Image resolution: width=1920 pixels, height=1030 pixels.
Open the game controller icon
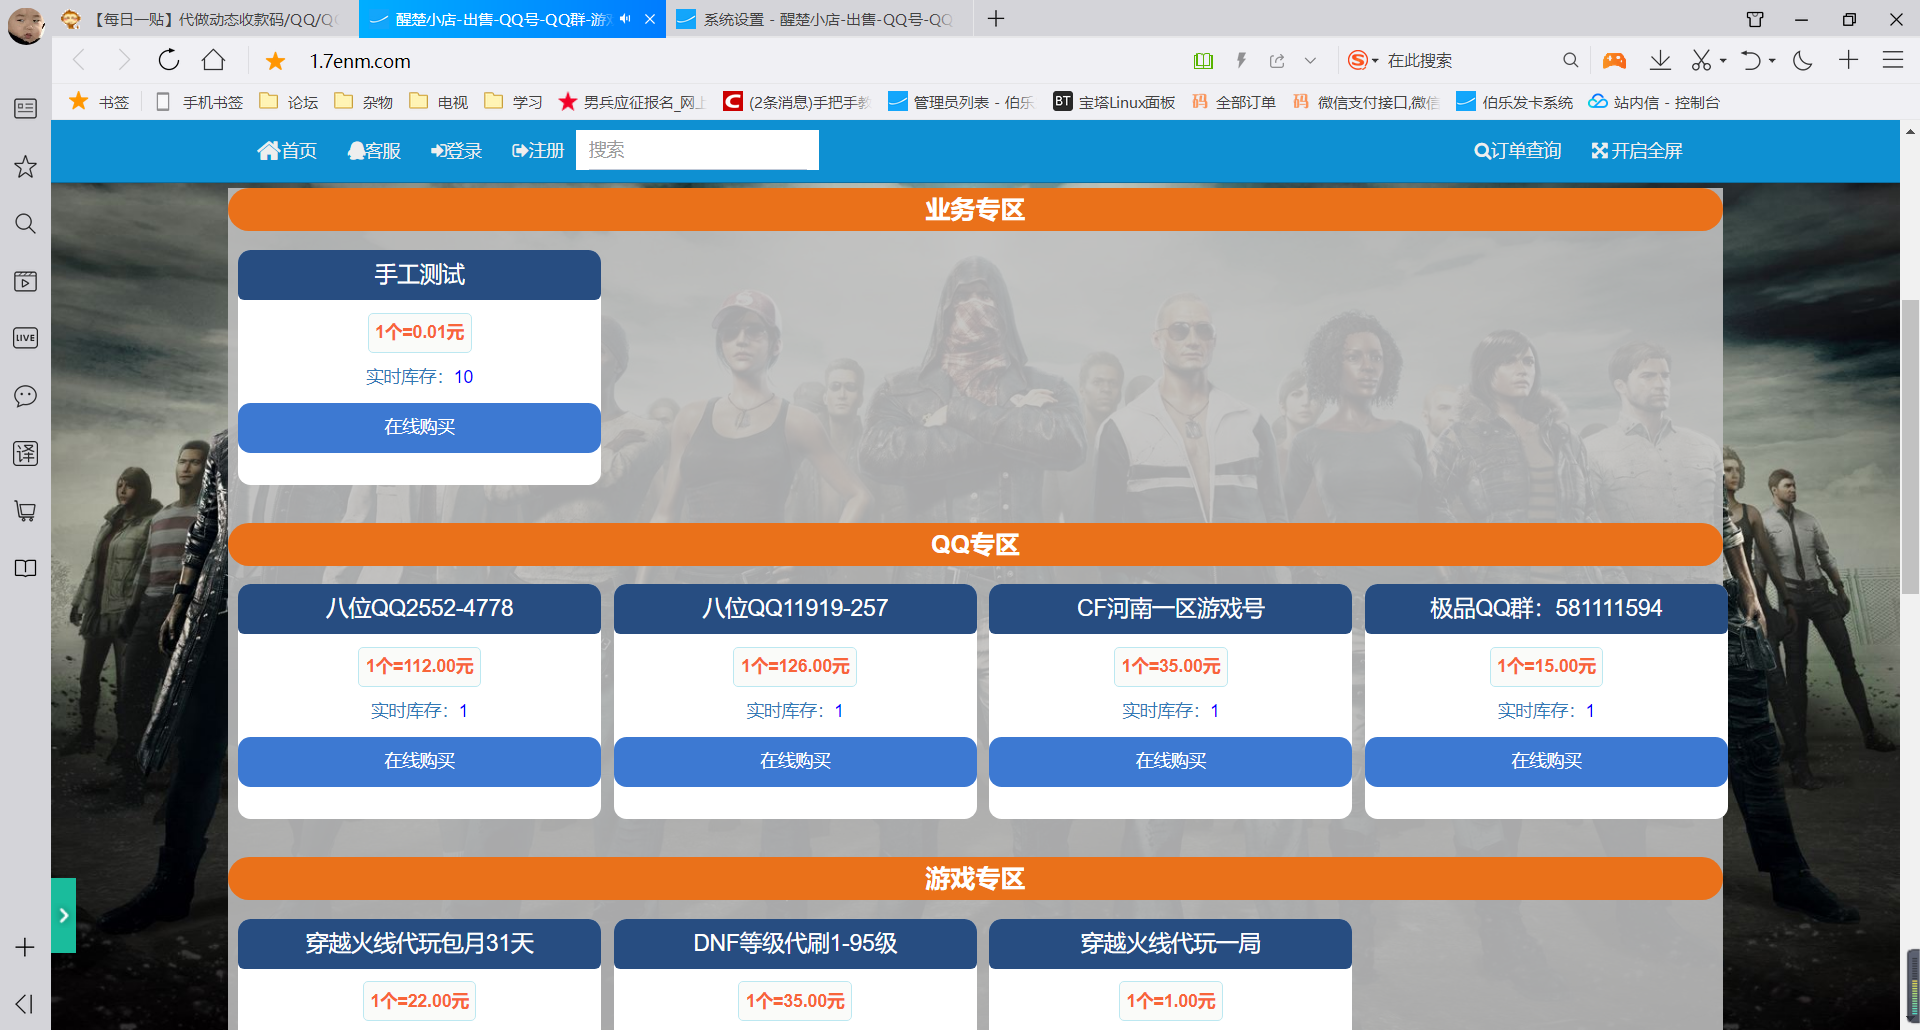[x=1614, y=61]
